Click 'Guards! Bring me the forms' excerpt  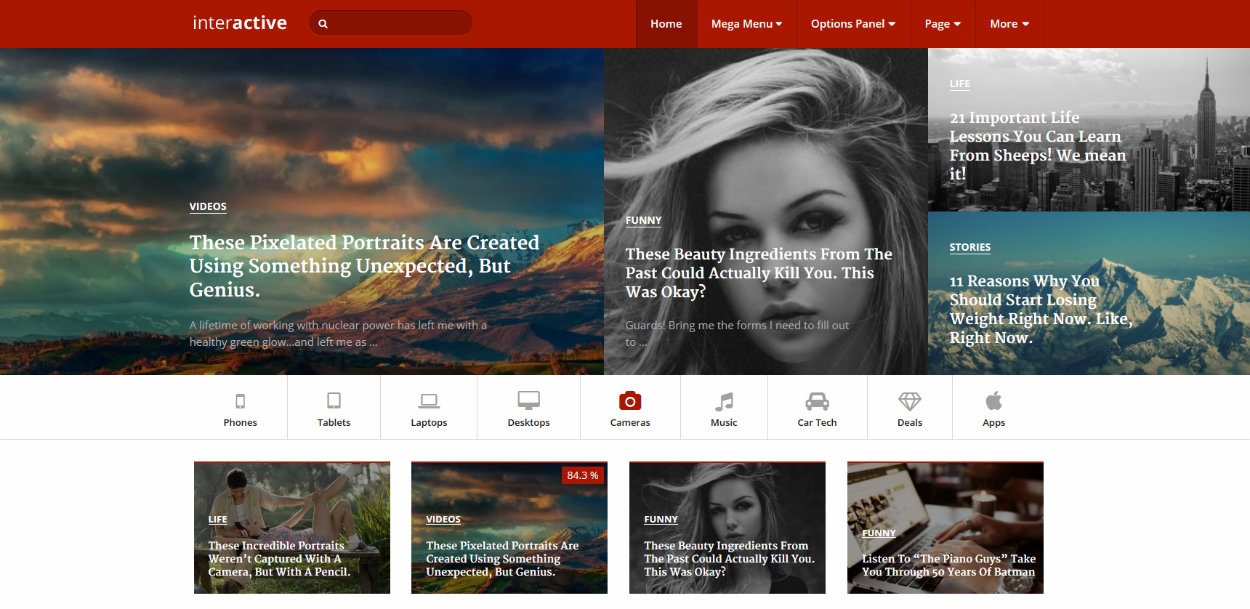[737, 333]
